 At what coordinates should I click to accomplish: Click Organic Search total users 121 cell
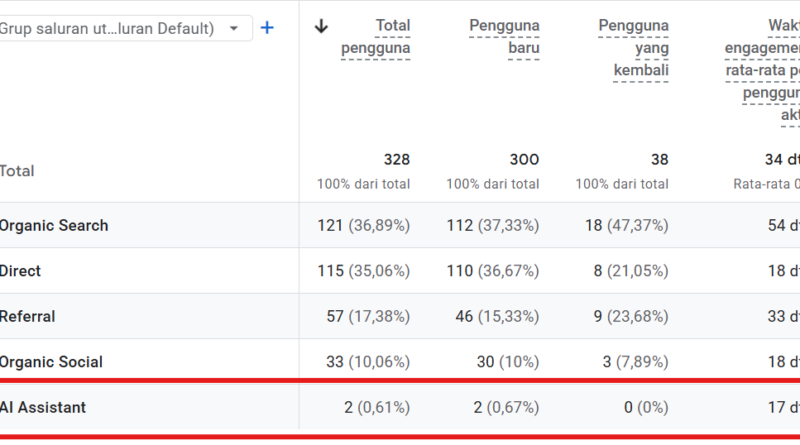364,226
